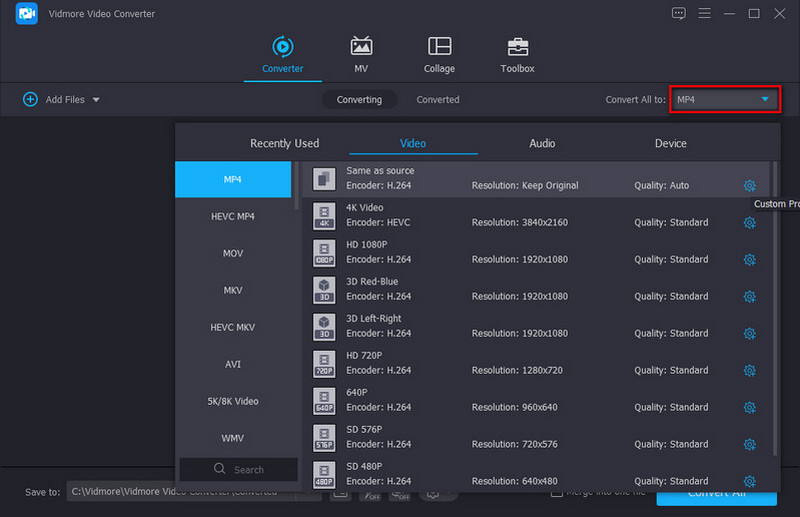Open custom profile gear for Same as source
The width and height of the screenshot is (800, 517).
749,186
